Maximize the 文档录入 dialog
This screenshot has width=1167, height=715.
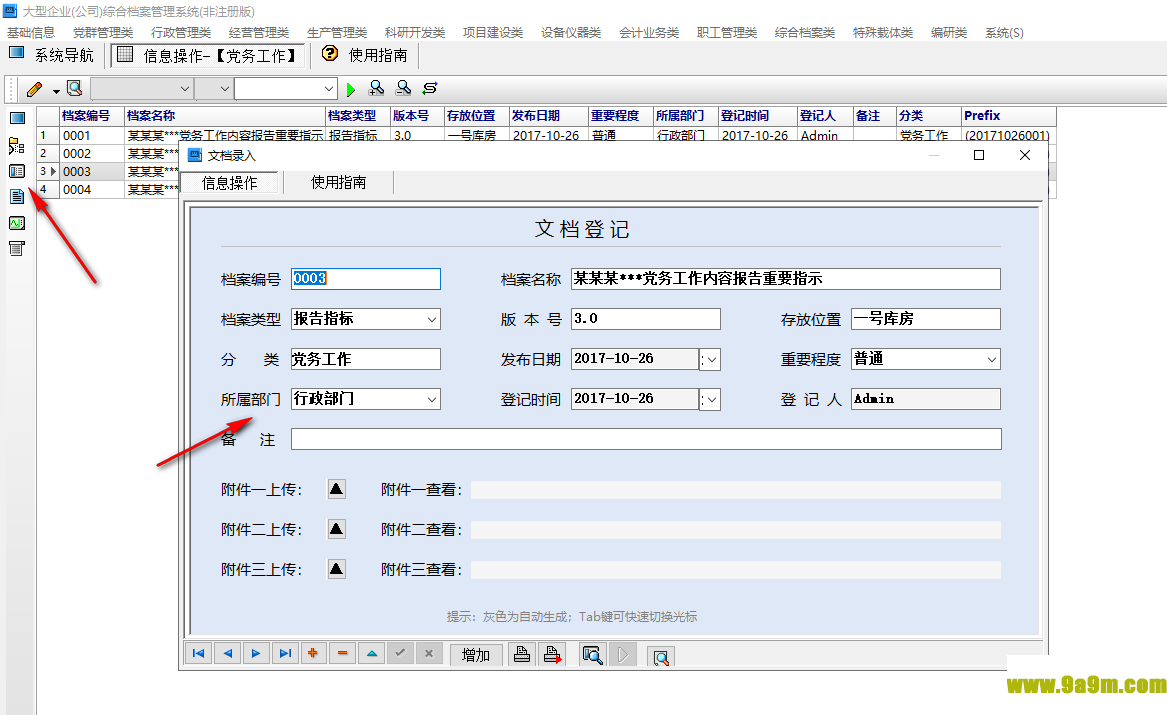pyautogui.click(x=979, y=155)
